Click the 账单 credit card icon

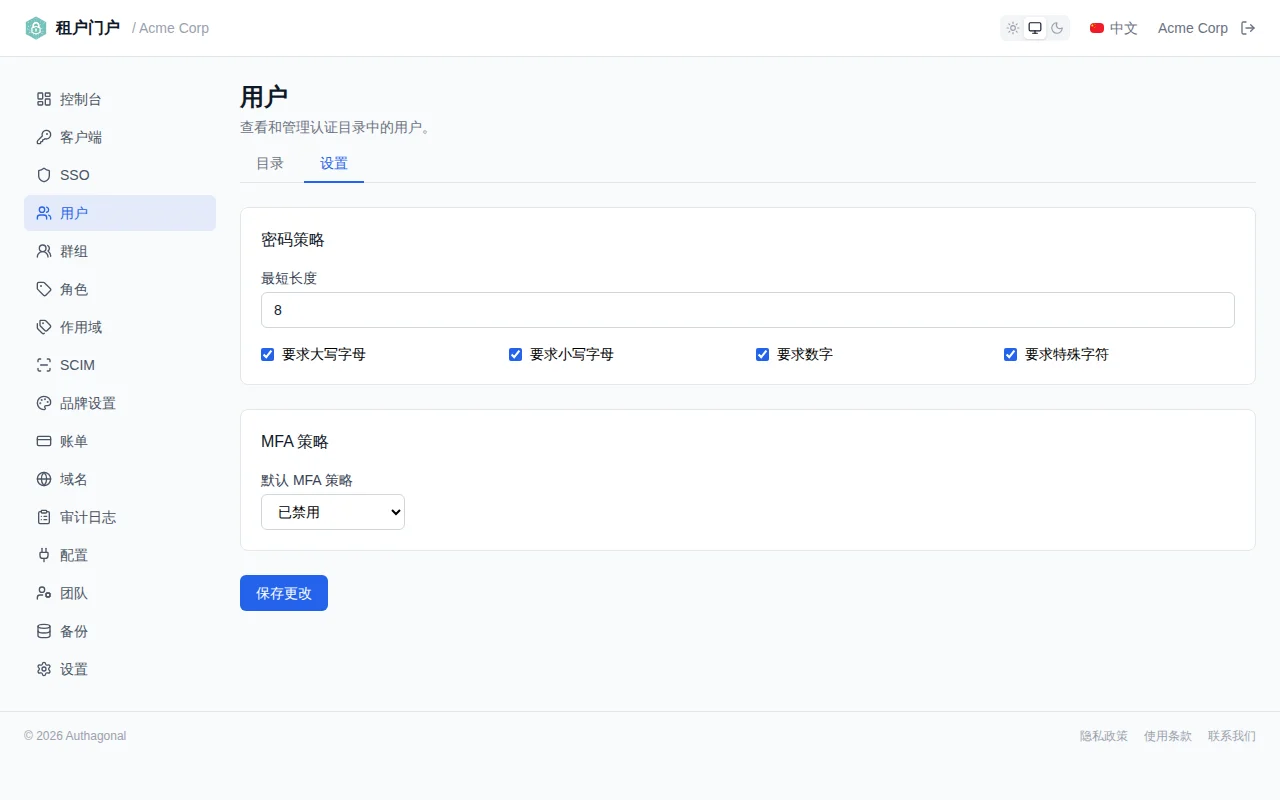tap(44, 441)
